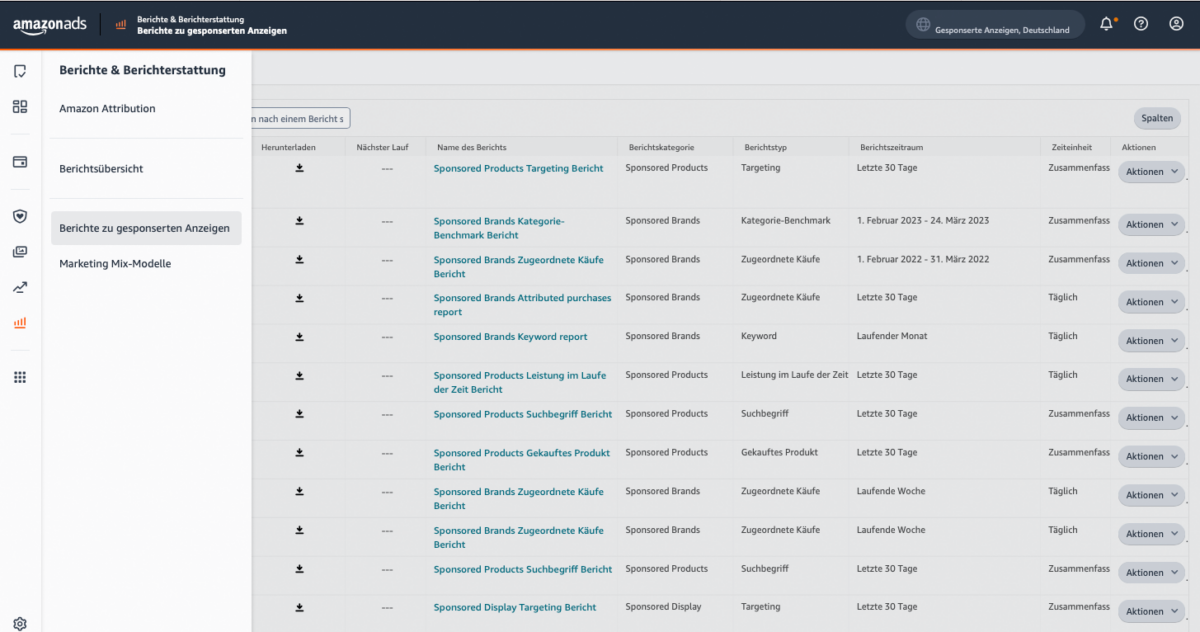Expand Aktionen for the Attributed purchases report
The width and height of the screenshot is (1200, 632).
click(1151, 302)
